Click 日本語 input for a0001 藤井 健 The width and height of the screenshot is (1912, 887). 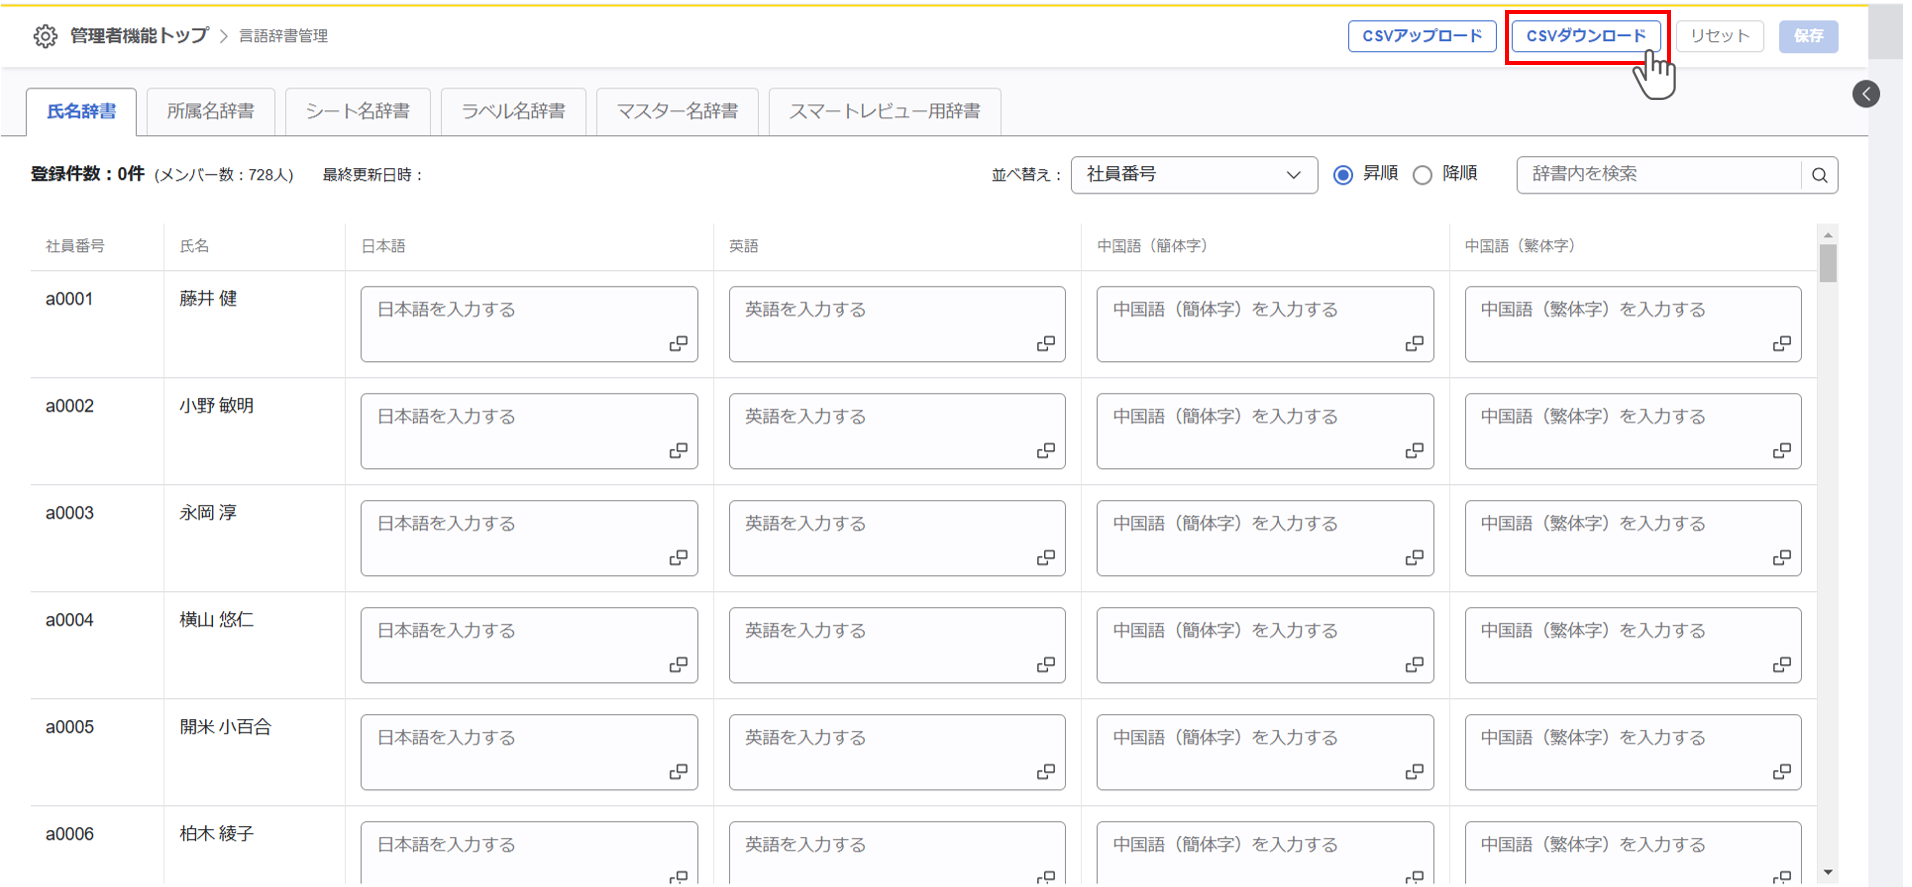click(529, 324)
